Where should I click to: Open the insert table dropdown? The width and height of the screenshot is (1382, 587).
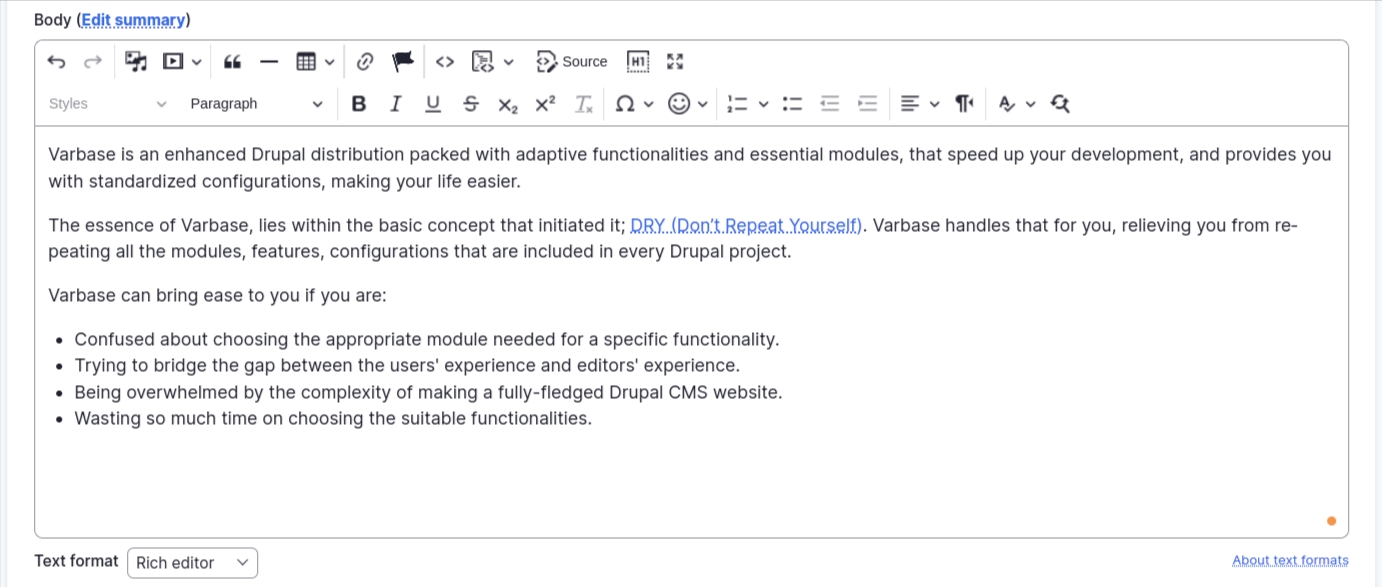point(314,62)
